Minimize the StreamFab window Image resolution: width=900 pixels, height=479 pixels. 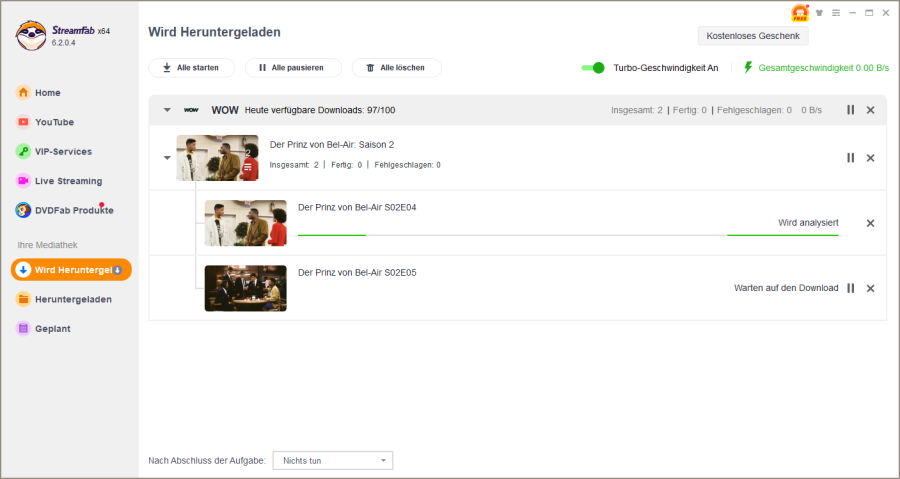coord(852,13)
